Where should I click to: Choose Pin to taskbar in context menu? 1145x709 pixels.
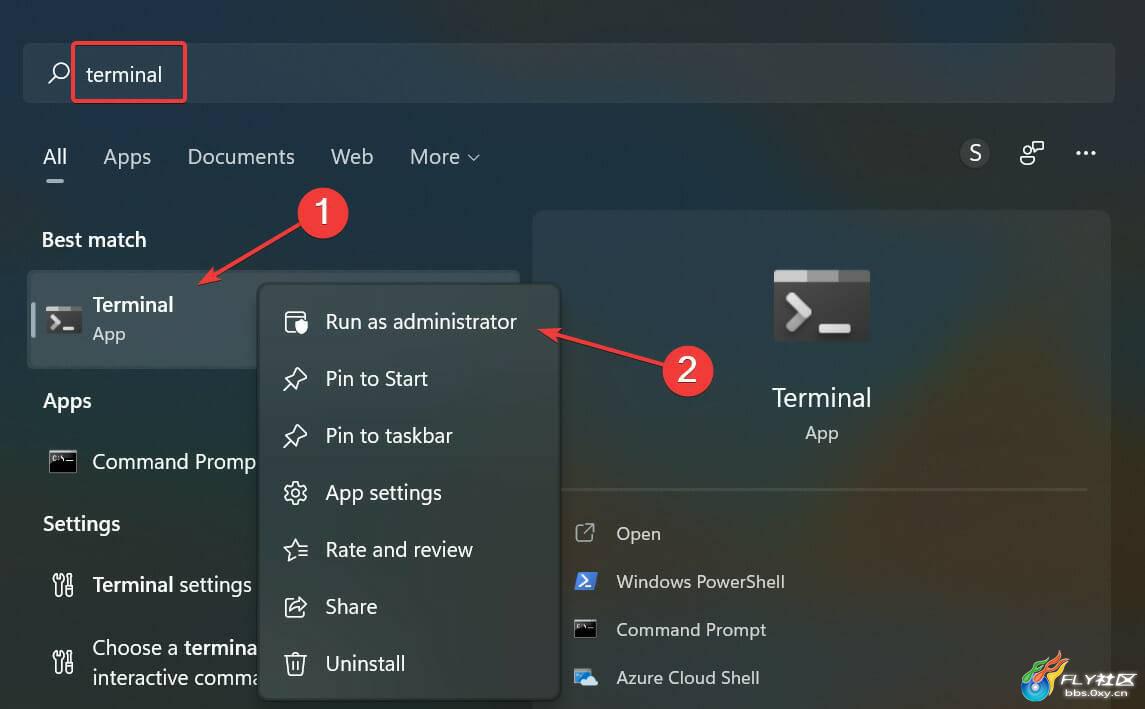[410, 436]
